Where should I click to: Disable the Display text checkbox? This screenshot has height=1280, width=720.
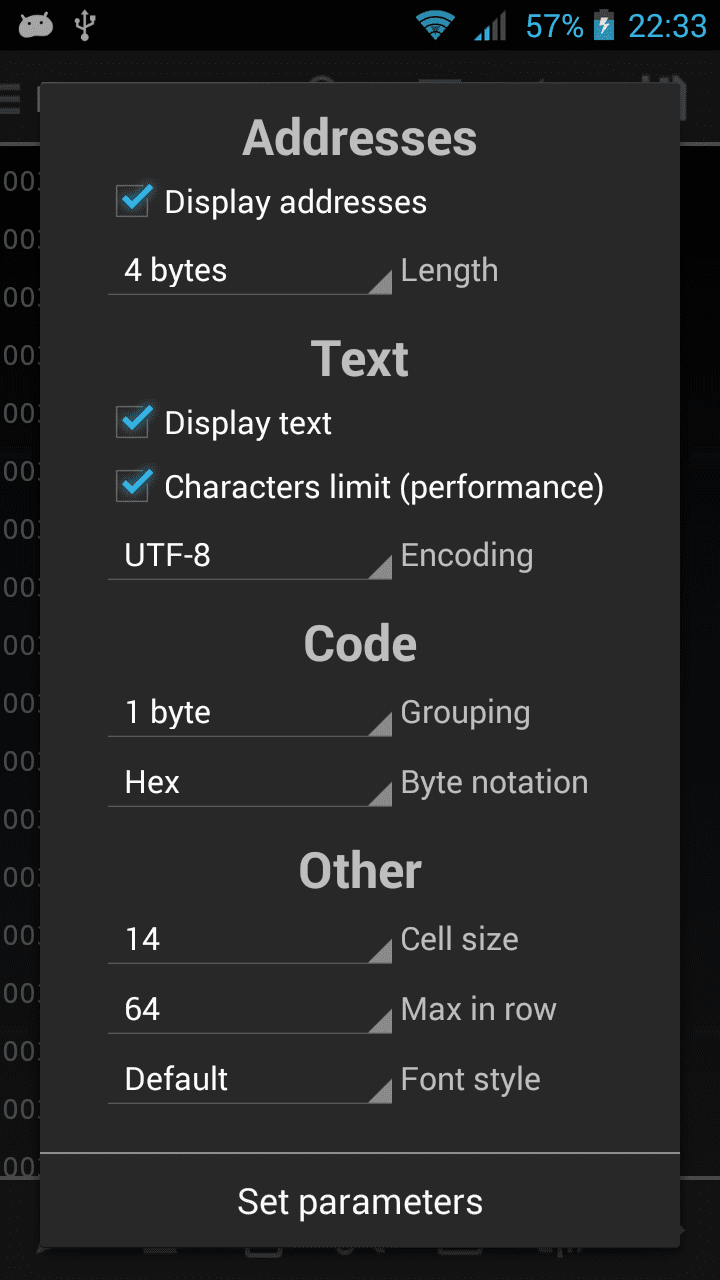pos(134,422)
